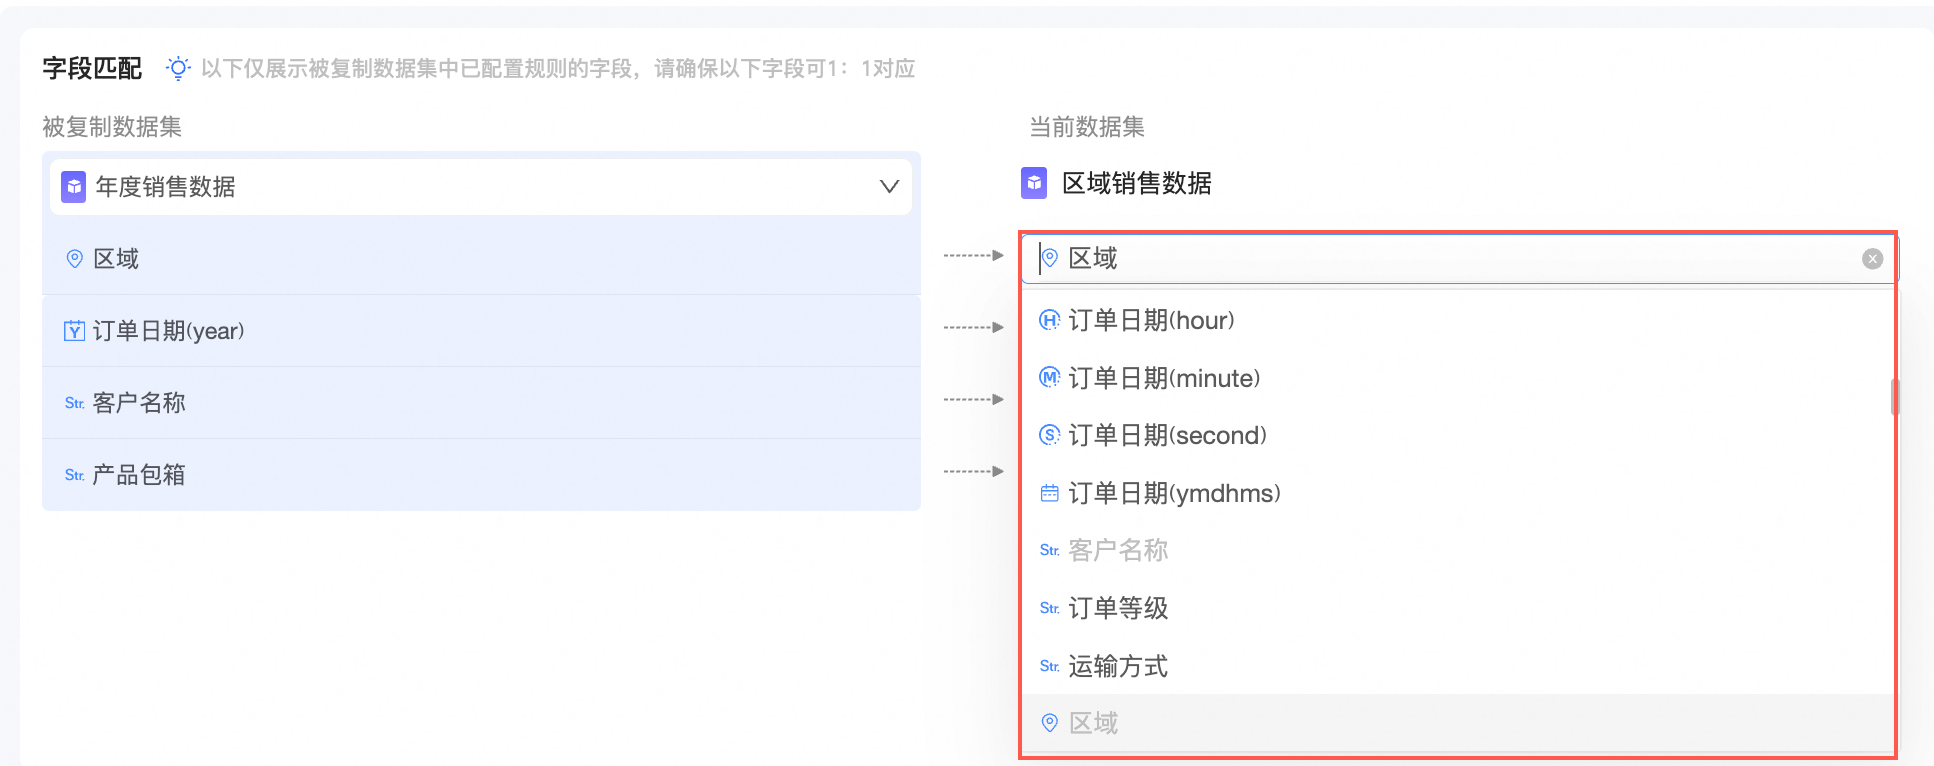The width and height of the screenshot is (1934, 766).
Task: Click the lightbulb hint icon beside 字段匹配
Action: (178, 68)
